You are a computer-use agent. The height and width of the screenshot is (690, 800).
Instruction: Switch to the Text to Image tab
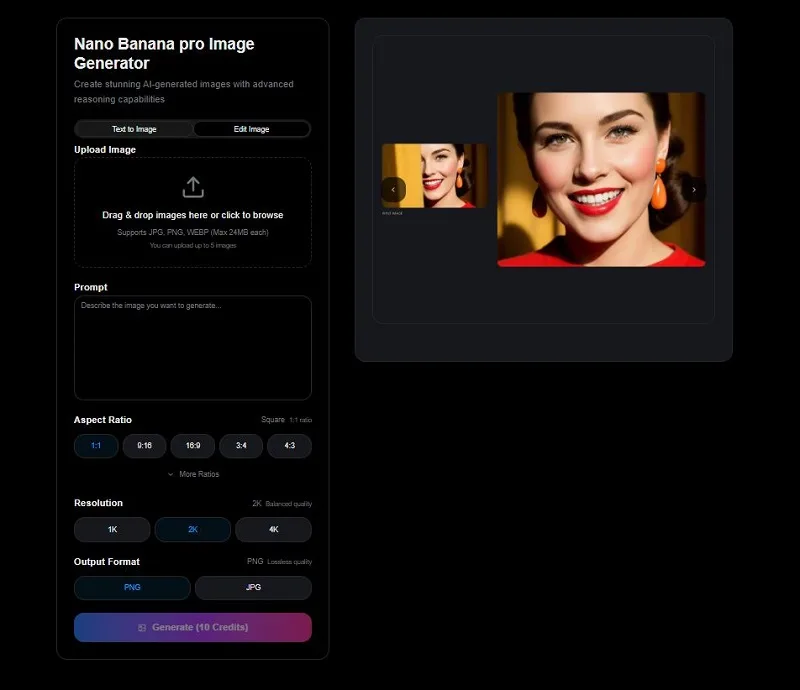point(134,129)
